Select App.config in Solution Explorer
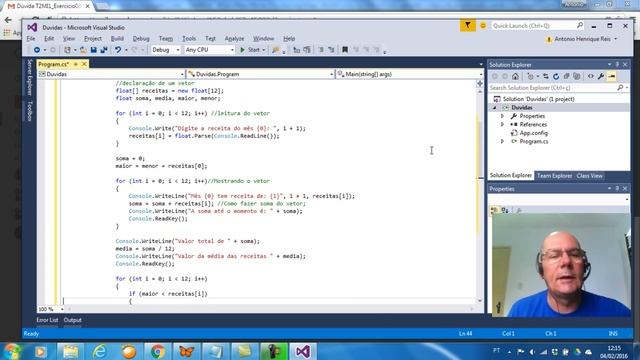 [x=533, y=133]
